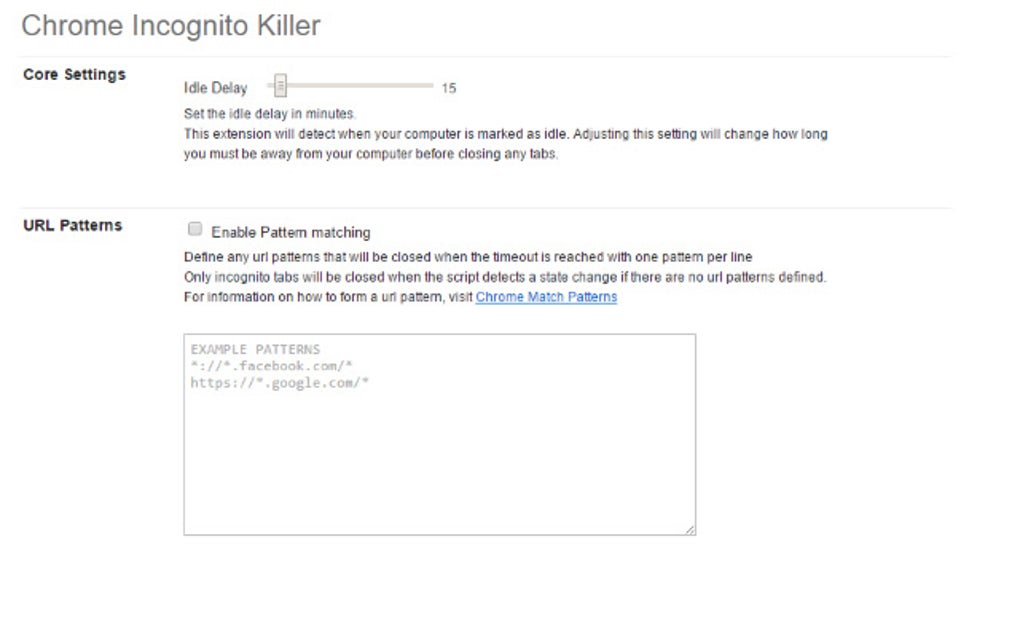Click the slider value showing 15
This screenshot has height=638, width=1020.
click(x=449, y=88)
